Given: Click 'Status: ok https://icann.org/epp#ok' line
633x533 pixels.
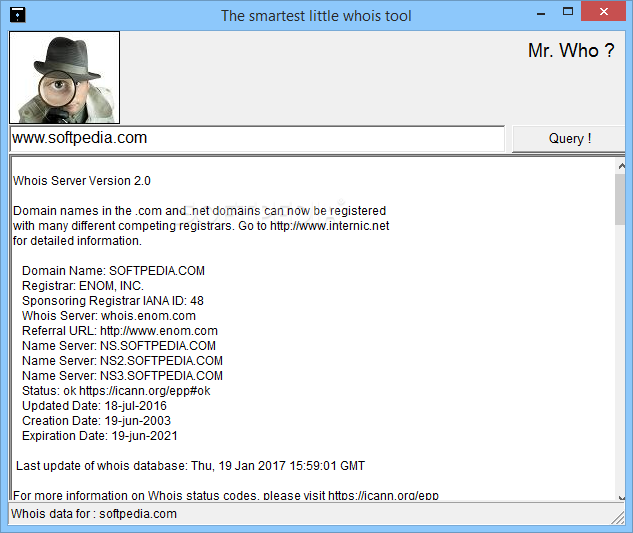Looking at the screenshot, I should pyautogui.click(x=116, y=391).
